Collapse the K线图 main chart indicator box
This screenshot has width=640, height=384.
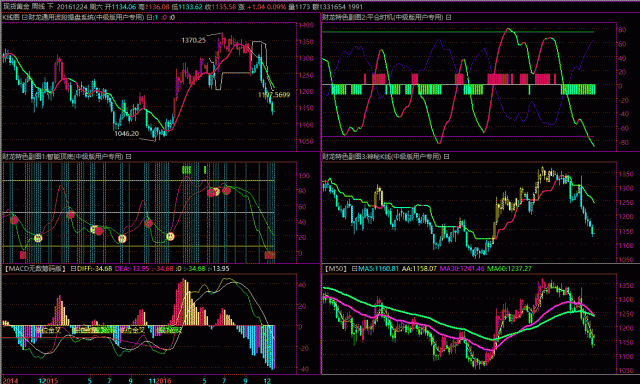point(24,18)
